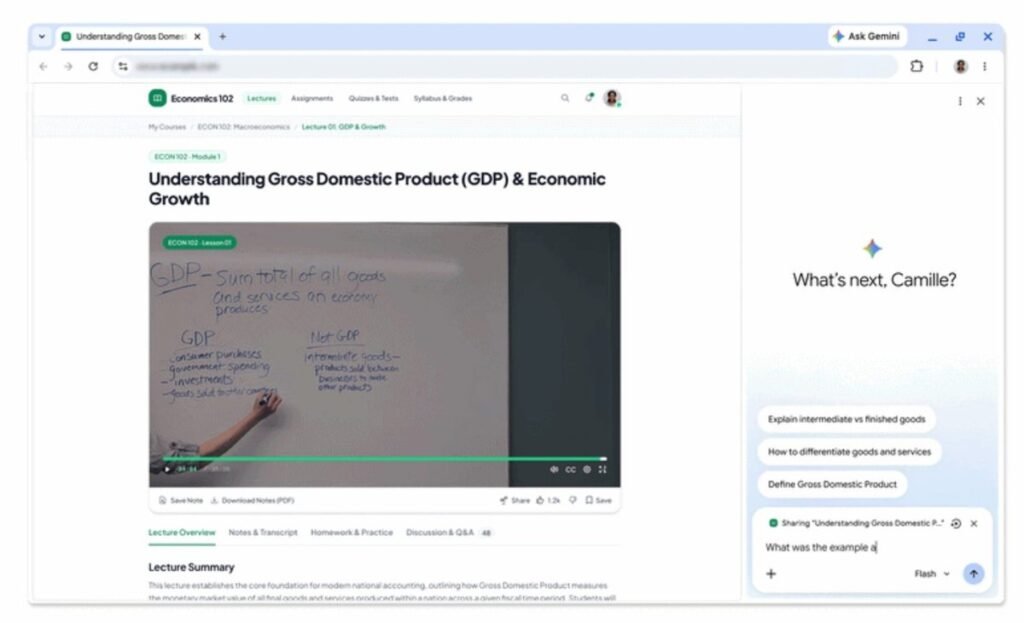View site information icon in address bar
The width and height of the screenshot is (1024, 623).
(x=123, y=67)
